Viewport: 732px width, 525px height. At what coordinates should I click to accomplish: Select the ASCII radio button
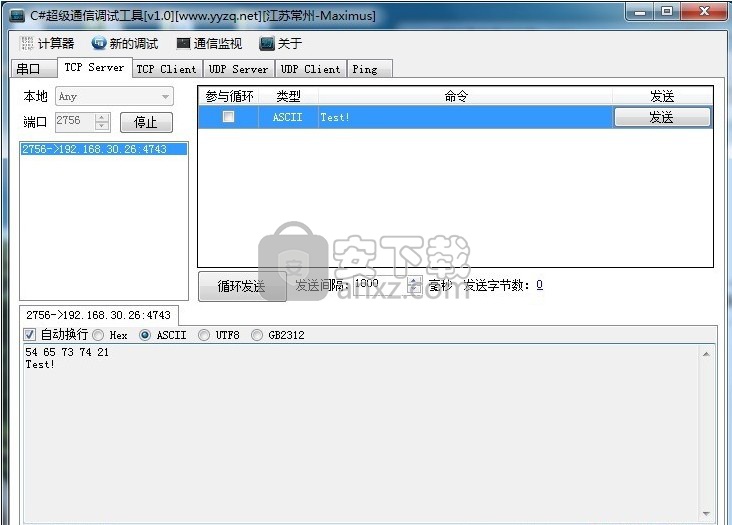145,335
